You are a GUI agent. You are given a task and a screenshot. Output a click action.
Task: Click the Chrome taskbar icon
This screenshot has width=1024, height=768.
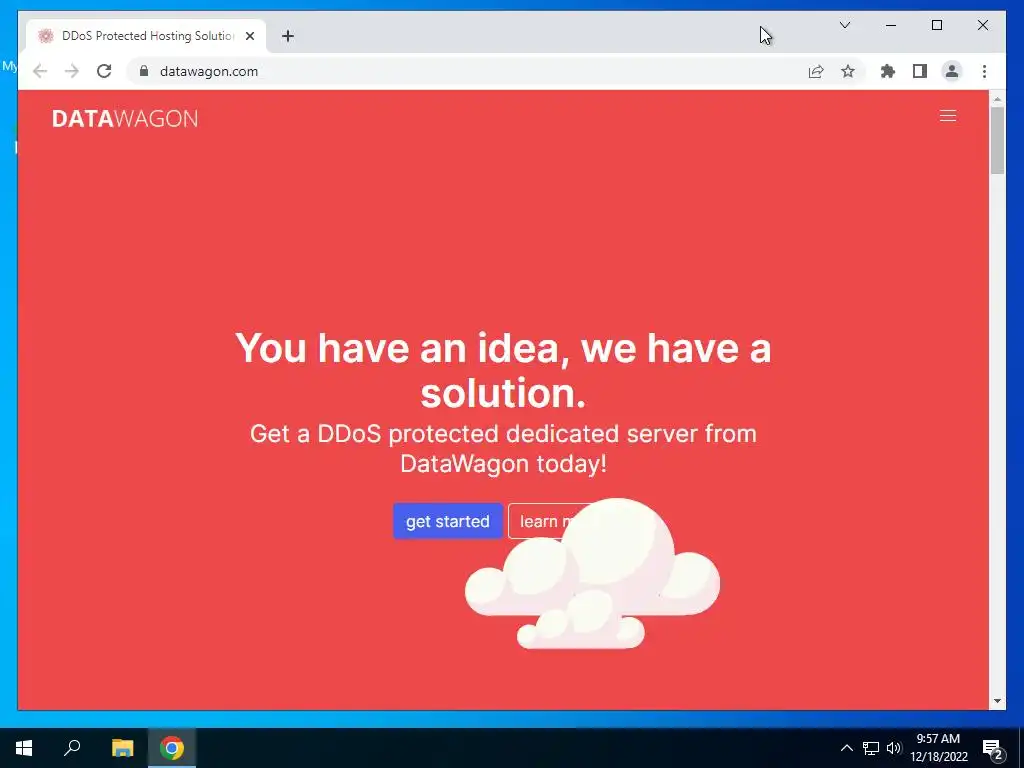coord(172,748)
